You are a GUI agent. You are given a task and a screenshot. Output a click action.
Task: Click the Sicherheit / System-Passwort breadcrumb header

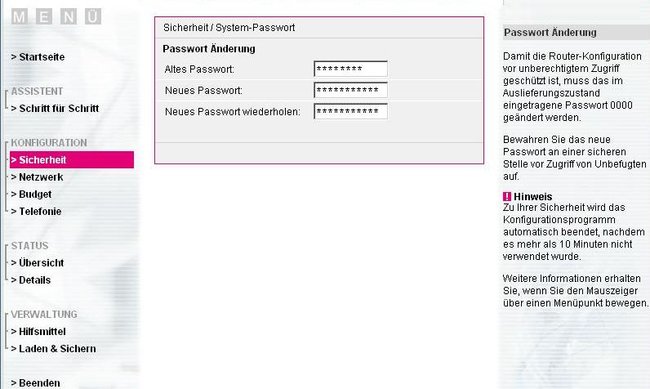pyautogui.click(x=229, y=28)
